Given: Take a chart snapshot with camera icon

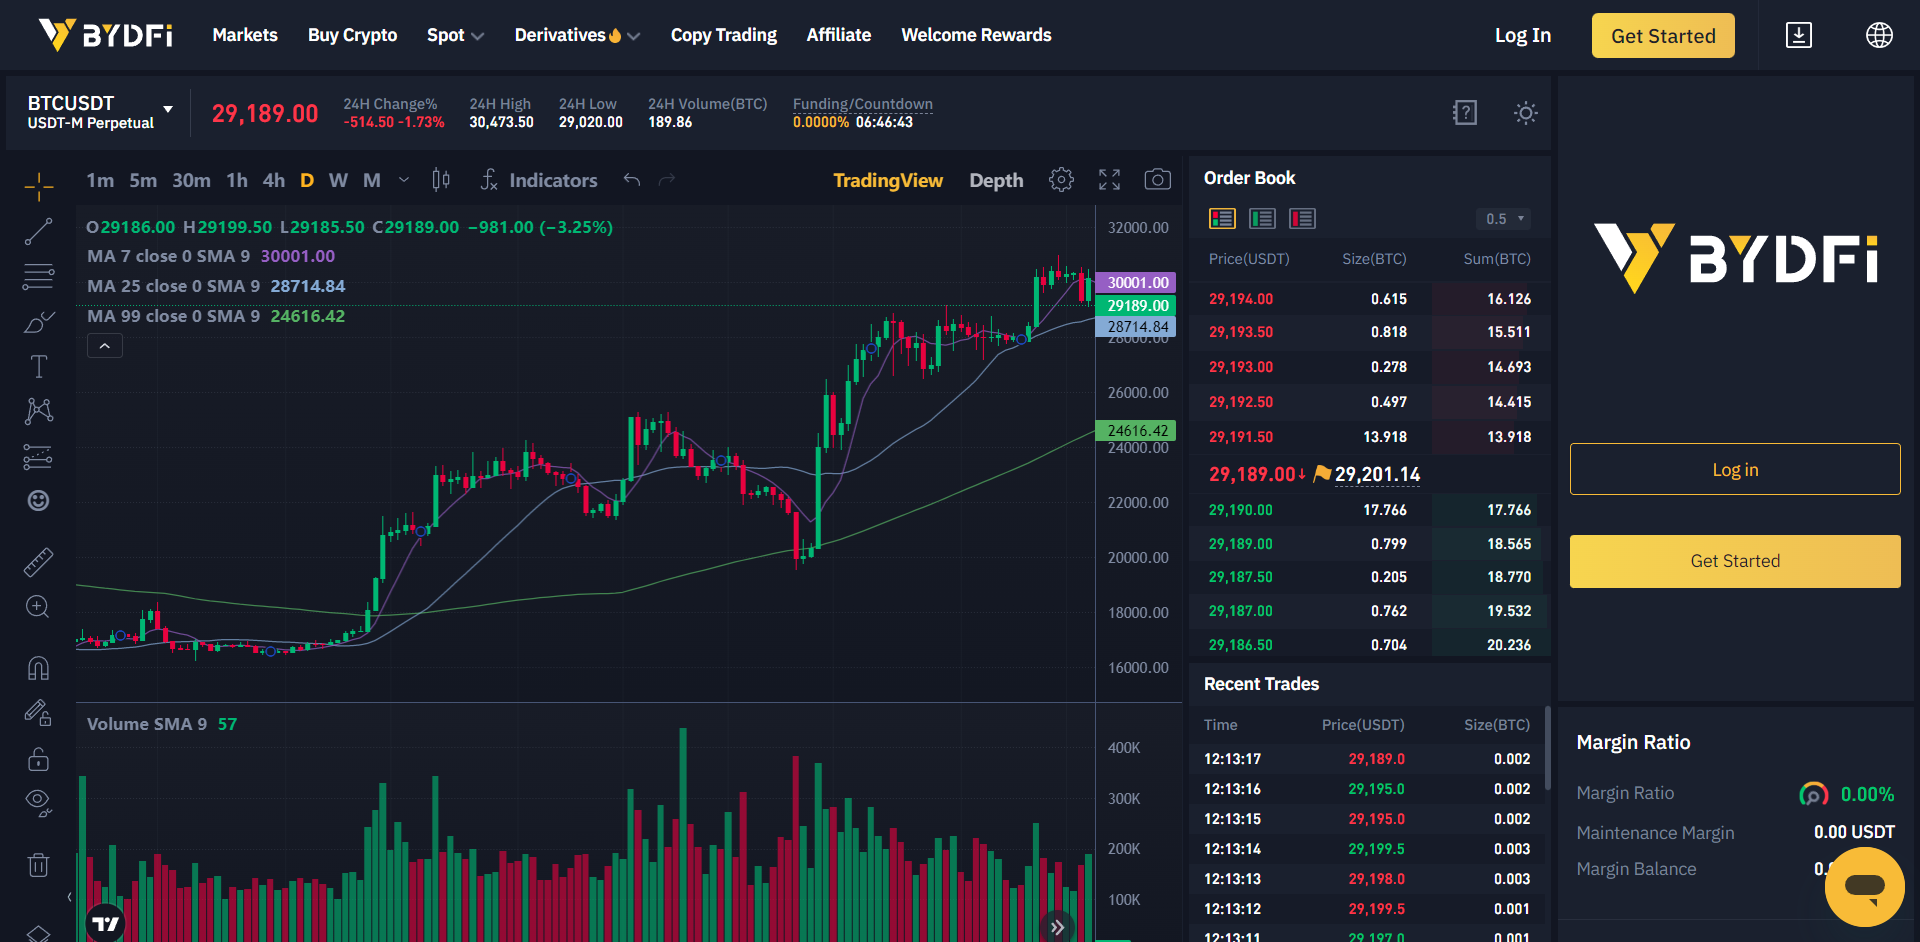Looking at the screenshot, I should click(1158, 180).
